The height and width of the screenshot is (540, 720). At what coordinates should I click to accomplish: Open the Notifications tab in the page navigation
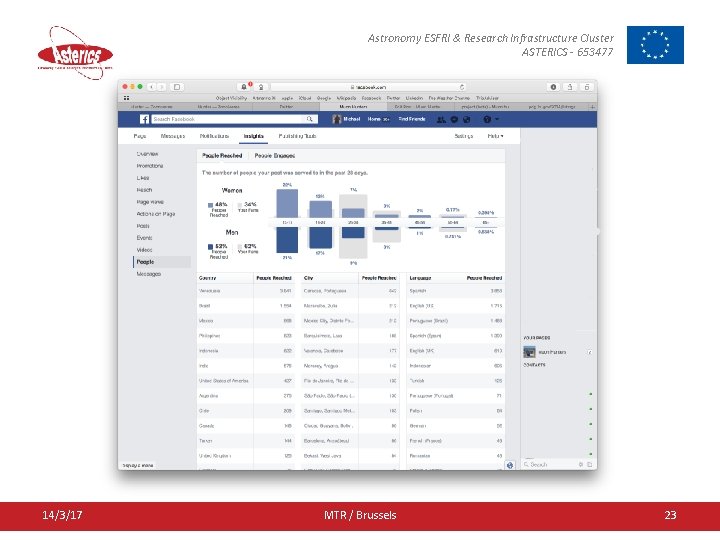click(x=214, y=136)
